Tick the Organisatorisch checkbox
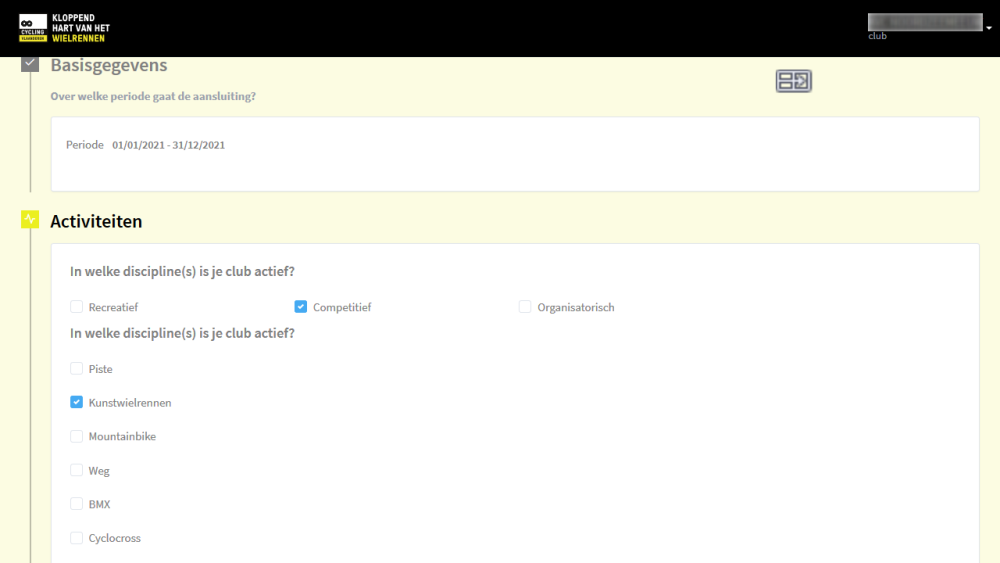 click(x=525, y=307)
